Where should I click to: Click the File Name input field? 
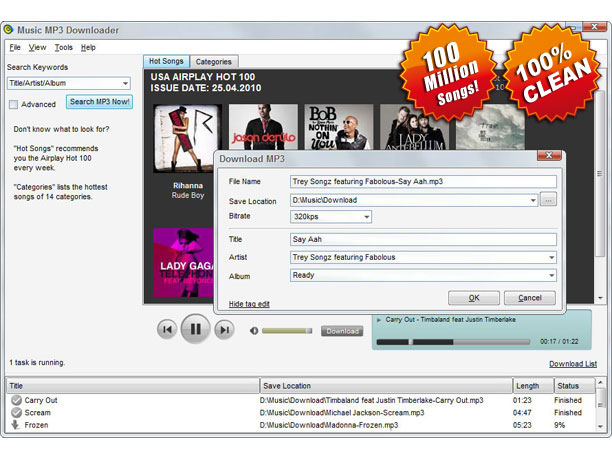(x=421, y=182)
